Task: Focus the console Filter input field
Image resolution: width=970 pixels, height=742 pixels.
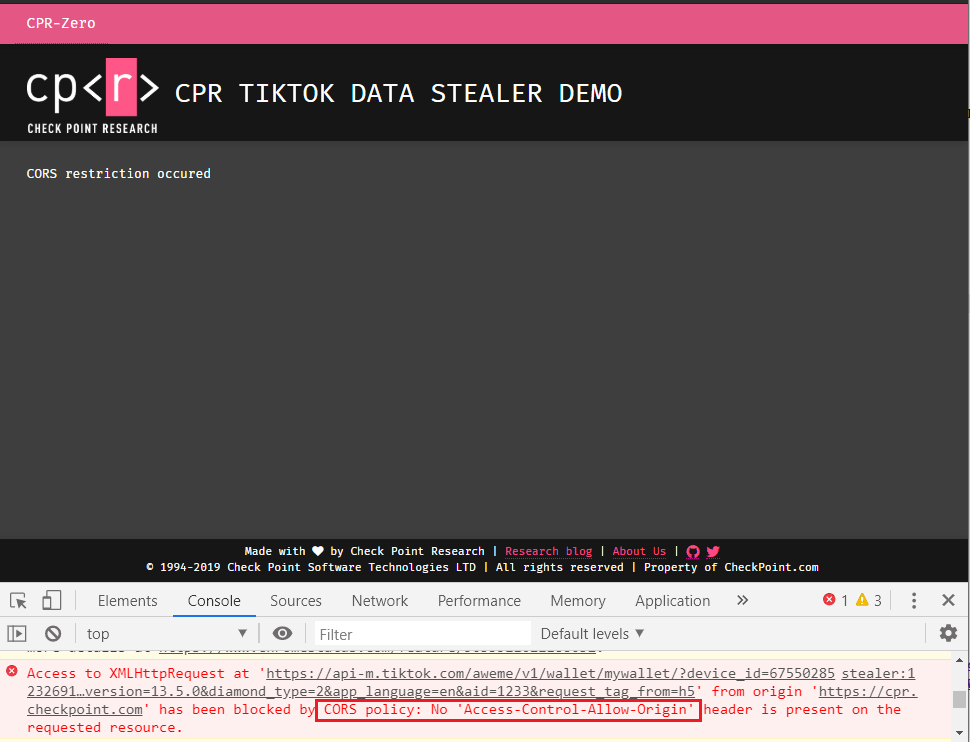Action: 423,634
